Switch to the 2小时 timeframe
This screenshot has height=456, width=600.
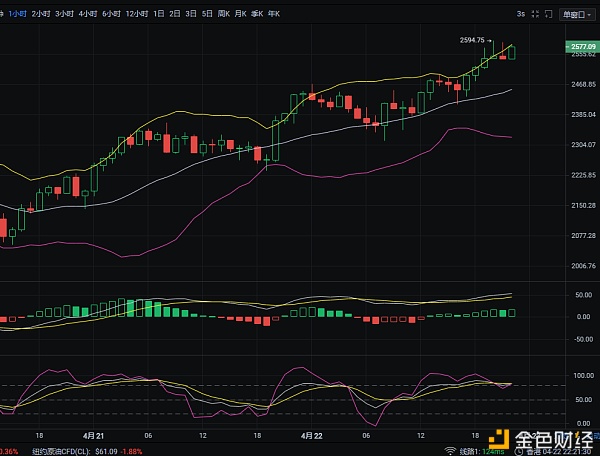pyautogui.click(x=42, y=14)
